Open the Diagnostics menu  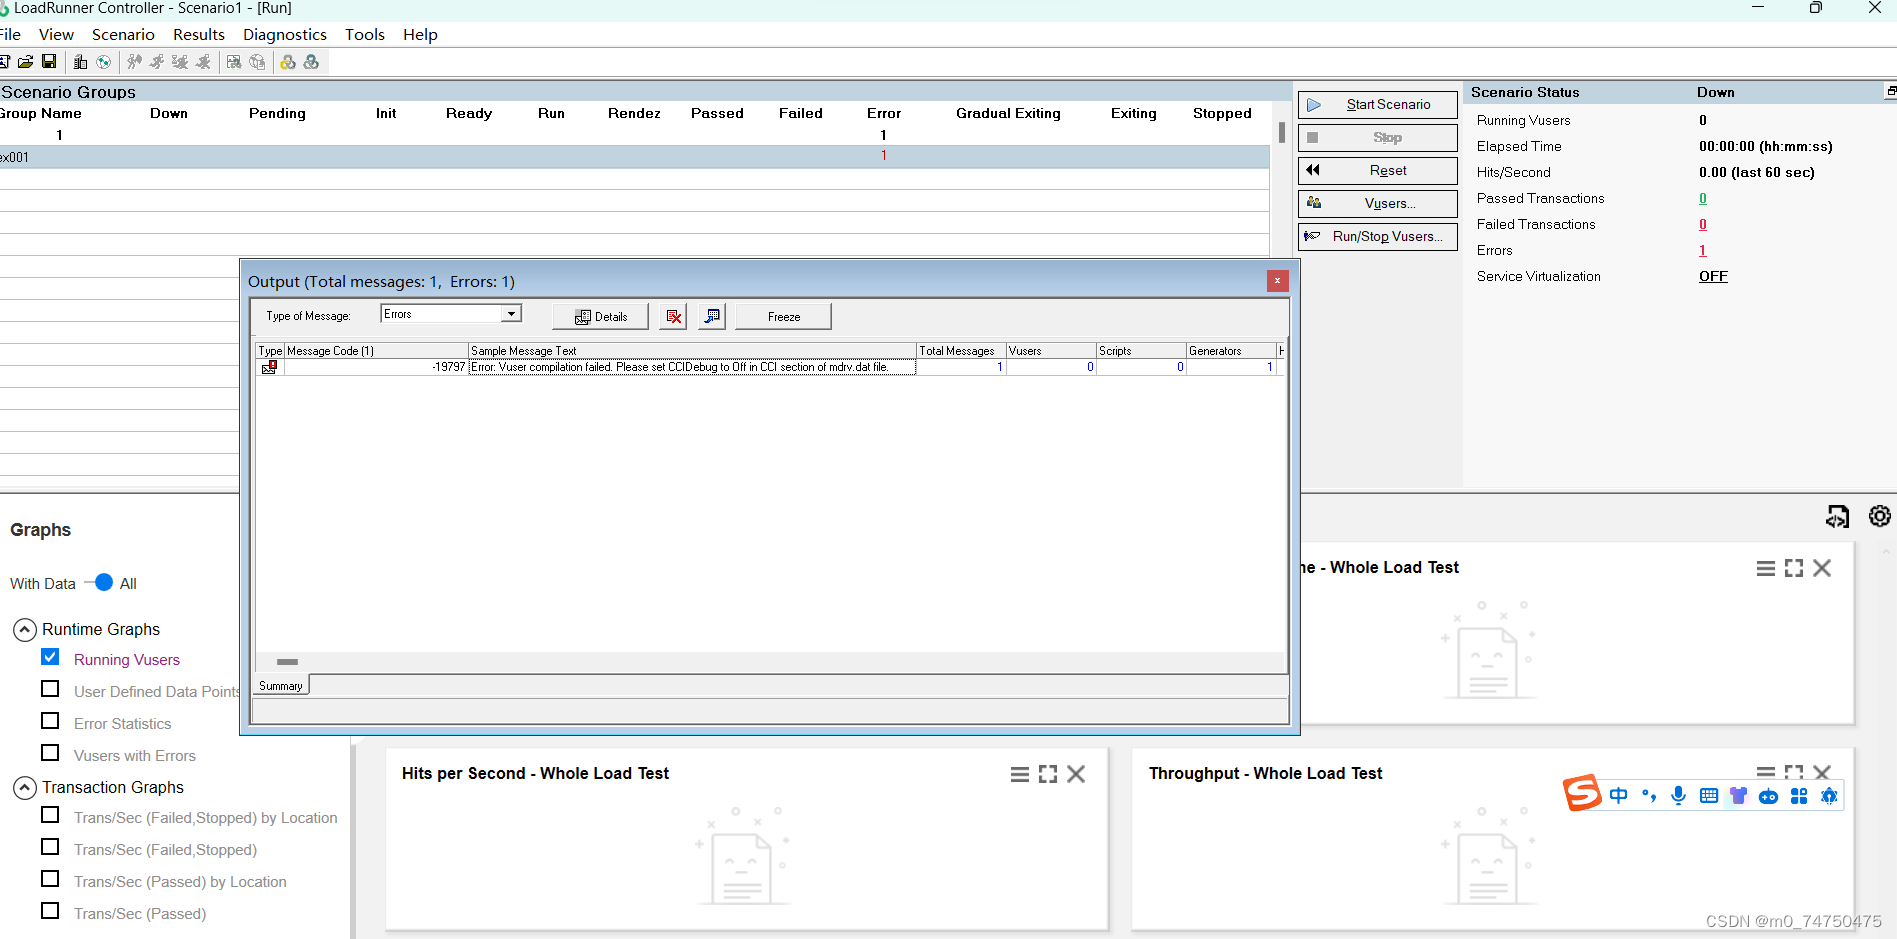tap(284, 34)
